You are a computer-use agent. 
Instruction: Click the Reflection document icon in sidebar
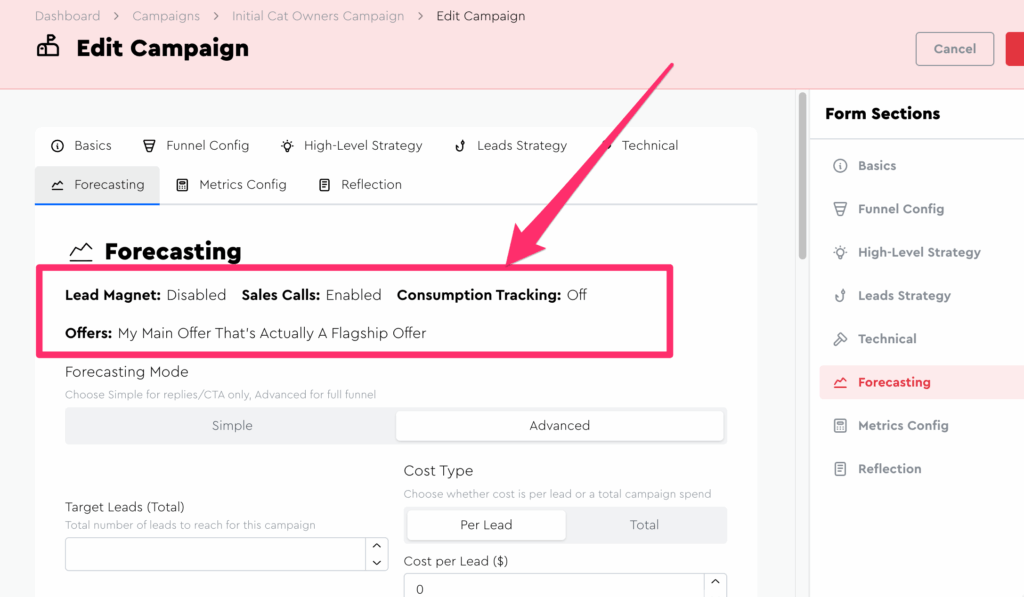tap(840, 469)
